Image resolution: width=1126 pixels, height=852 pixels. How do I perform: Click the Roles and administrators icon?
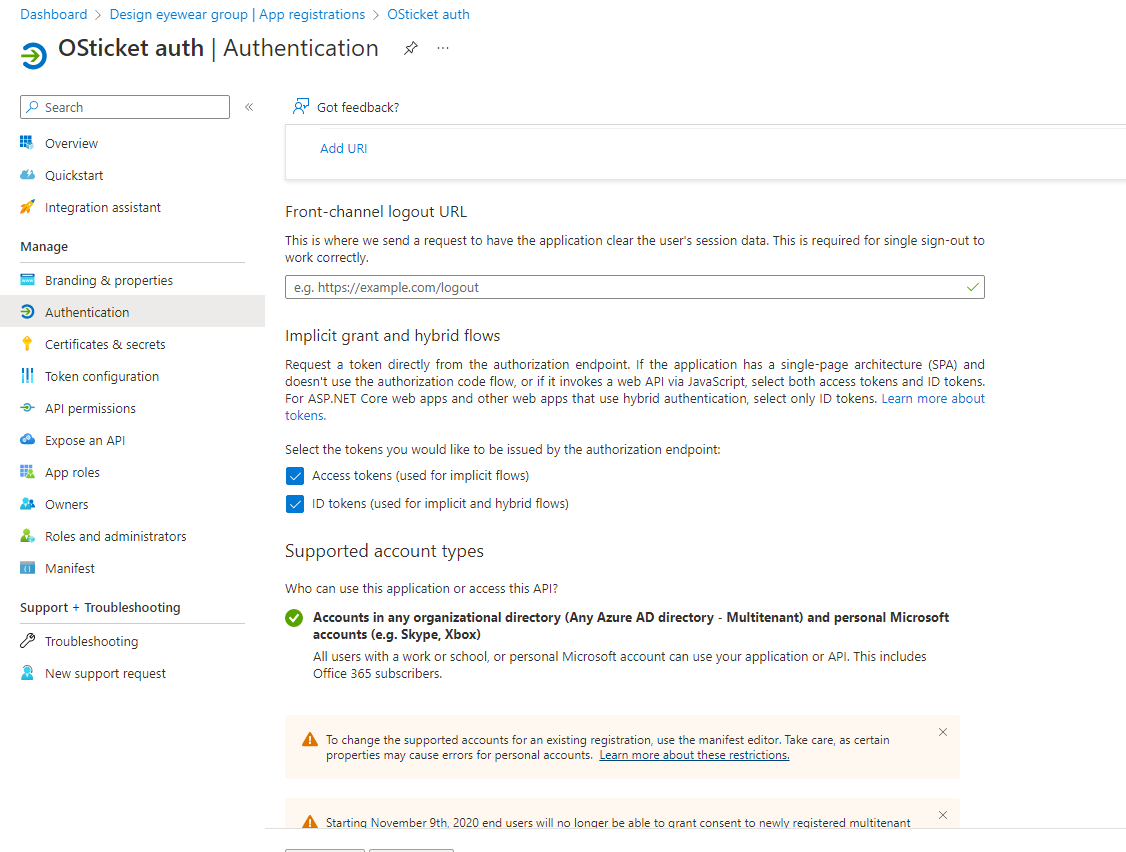27,535
